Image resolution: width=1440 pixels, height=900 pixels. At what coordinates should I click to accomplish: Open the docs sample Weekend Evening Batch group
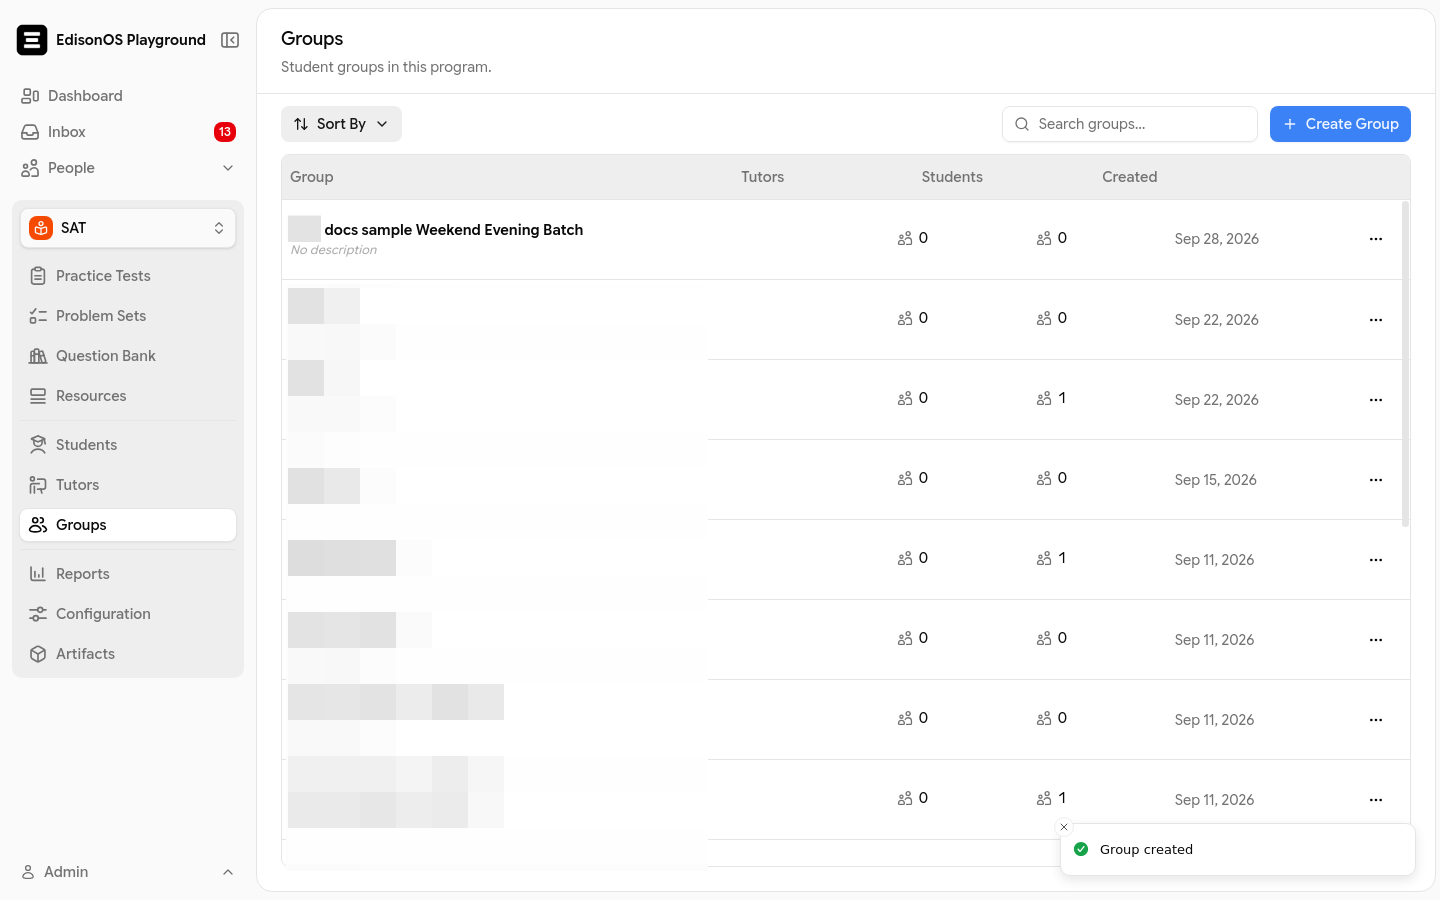pos(454,230)
